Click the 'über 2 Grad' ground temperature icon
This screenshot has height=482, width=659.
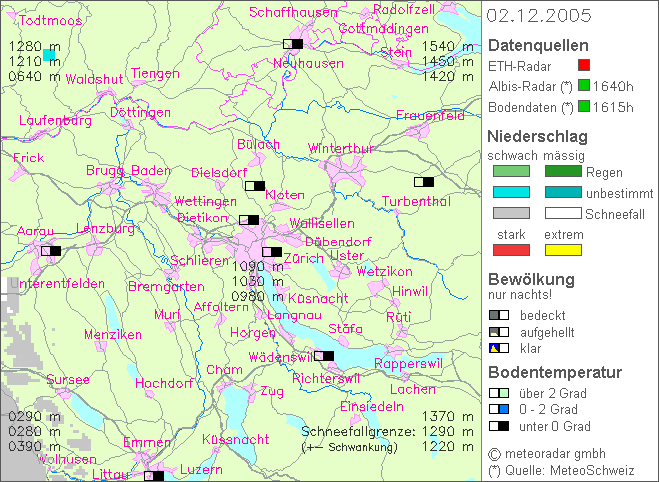pyautogui.click(x=499, y=393)
